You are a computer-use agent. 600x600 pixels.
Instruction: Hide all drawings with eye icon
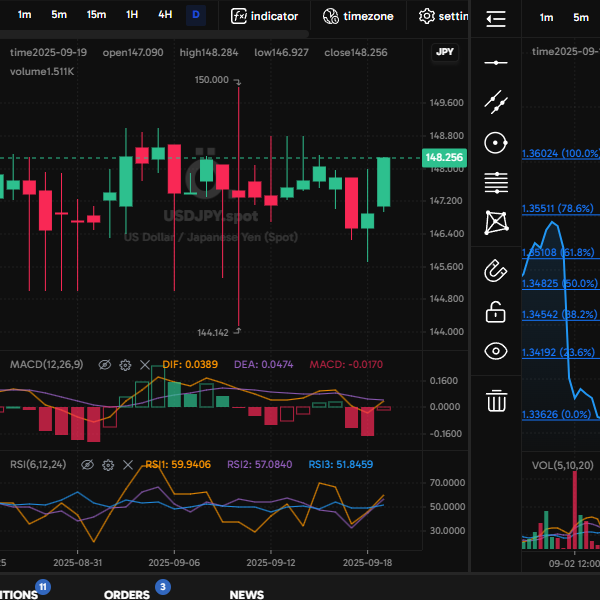(x=495, y=351)
